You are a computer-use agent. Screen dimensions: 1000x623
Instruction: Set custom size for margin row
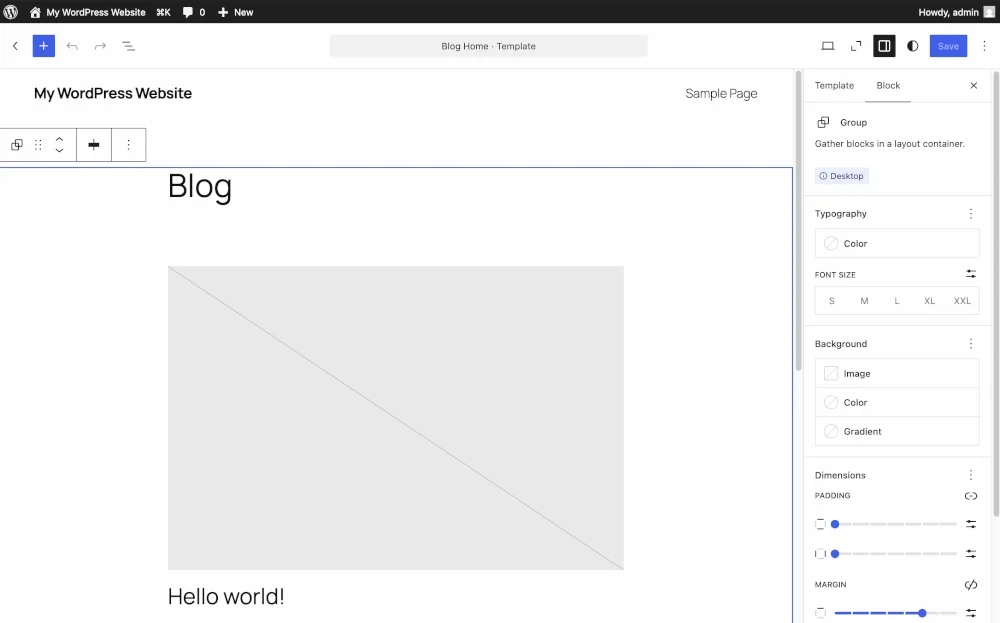point(971,613)
